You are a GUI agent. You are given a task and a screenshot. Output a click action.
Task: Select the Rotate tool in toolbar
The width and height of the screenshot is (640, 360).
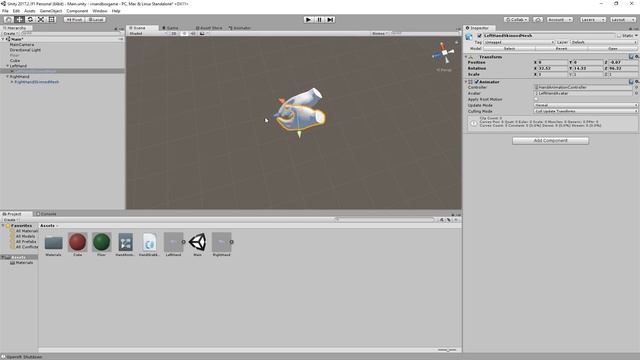pyautogui.click(x=30, y=20)
